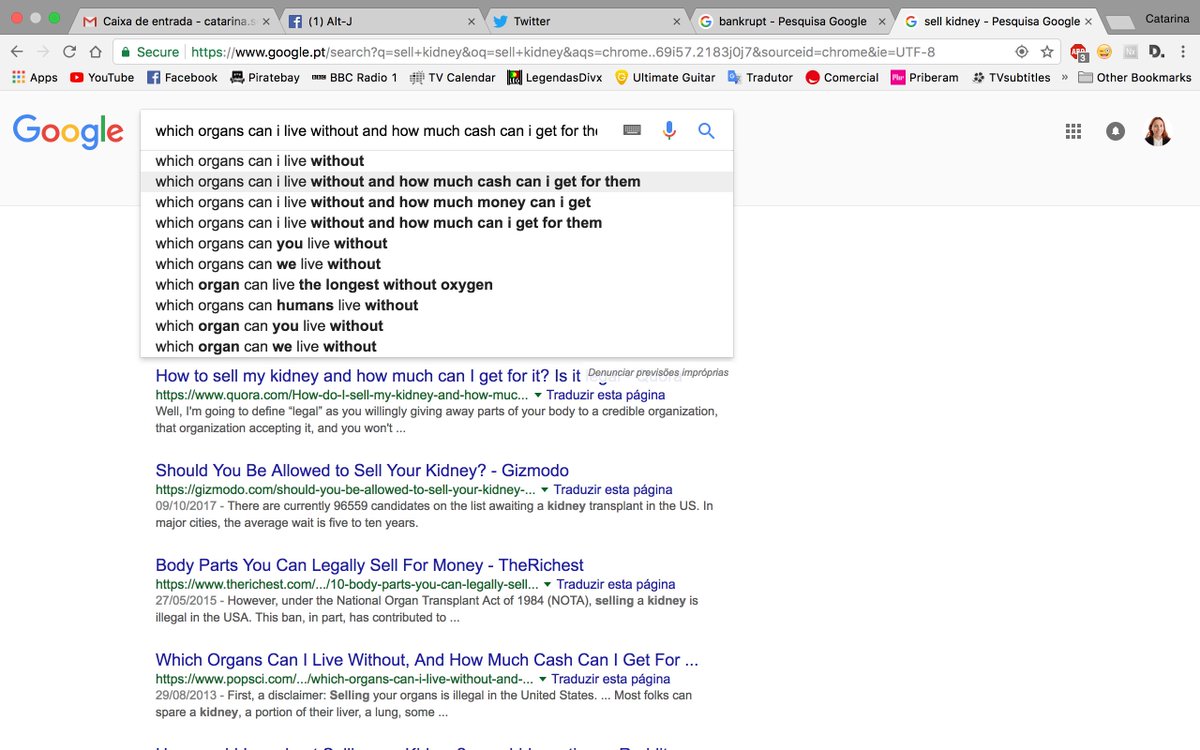Open Body Parts You Can Legally Sell For Money result
1200x750 pixels.
370,565
